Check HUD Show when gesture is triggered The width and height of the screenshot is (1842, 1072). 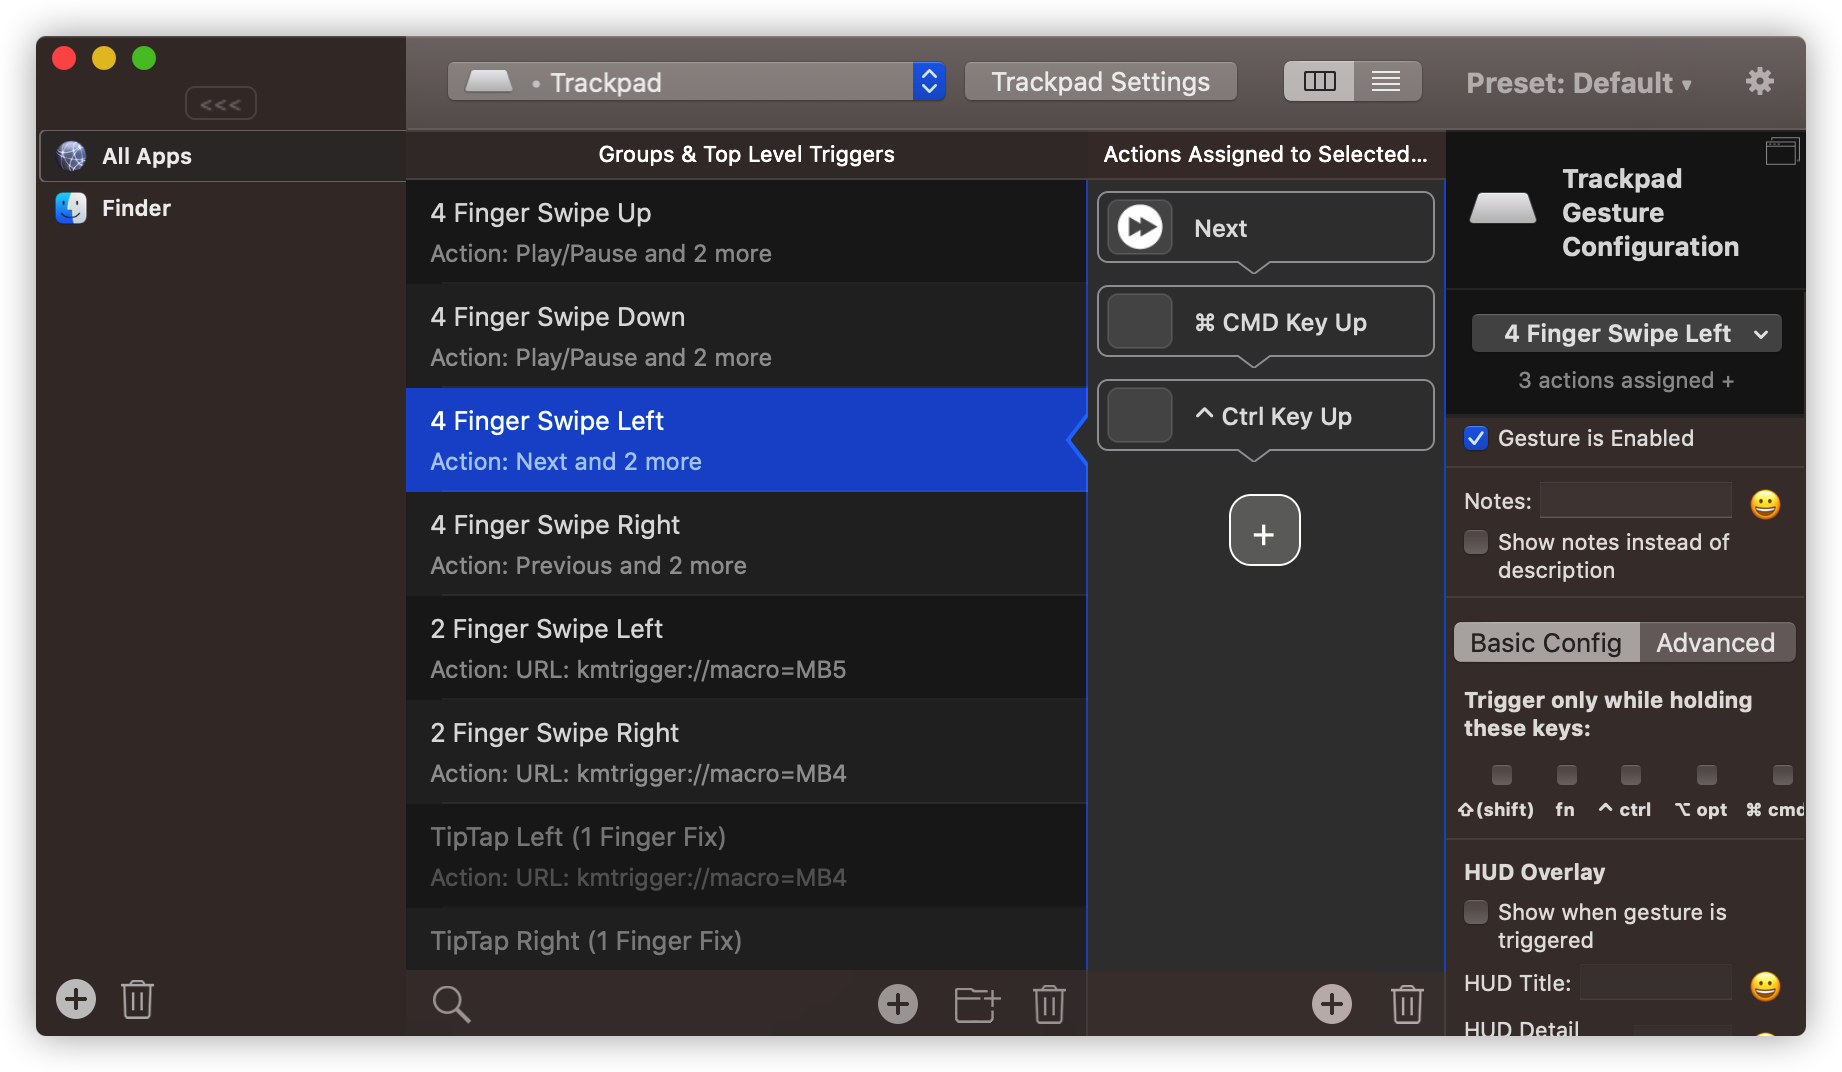(1476, 912)
